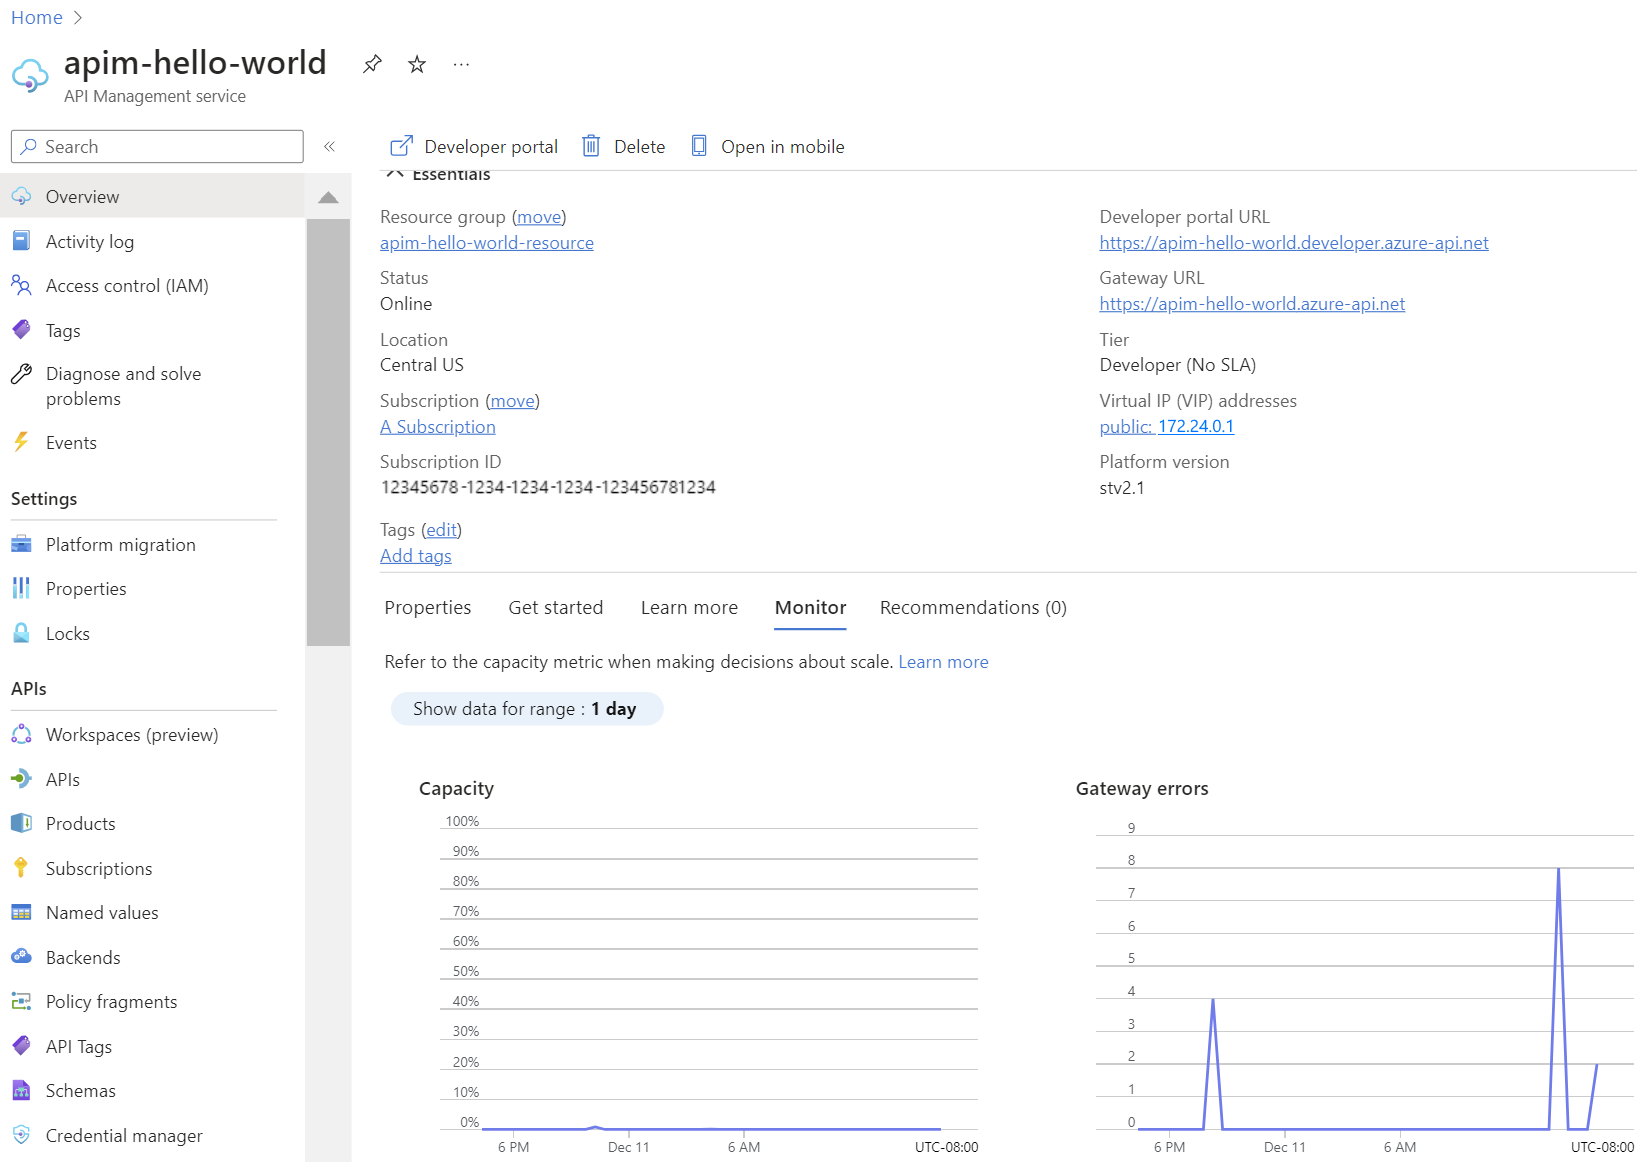Open the more options ellipsis menu
The width and height of the screenshot is (1637, 1162).
pos(461,64)
